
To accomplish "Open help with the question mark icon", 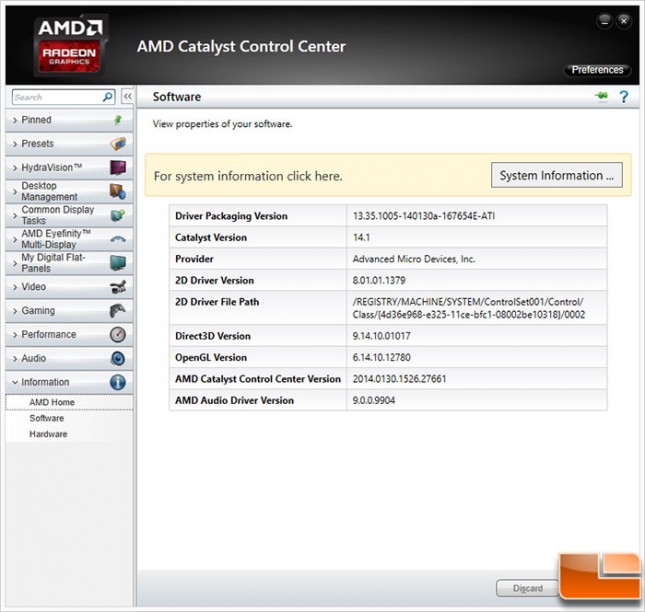I will click(624, 97).
